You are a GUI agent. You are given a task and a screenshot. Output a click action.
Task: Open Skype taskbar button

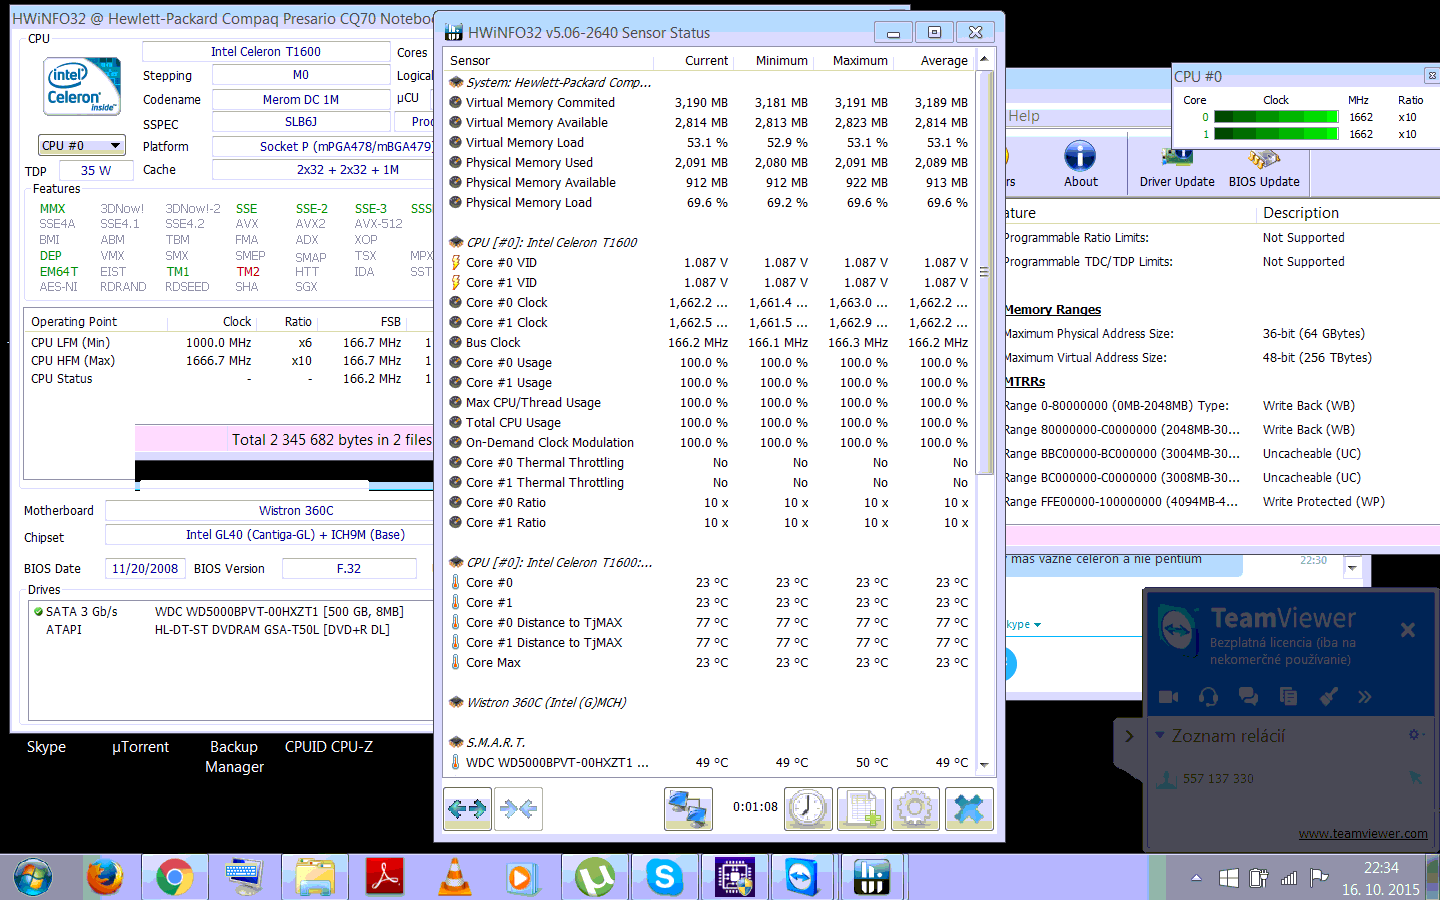pos(665,878)
